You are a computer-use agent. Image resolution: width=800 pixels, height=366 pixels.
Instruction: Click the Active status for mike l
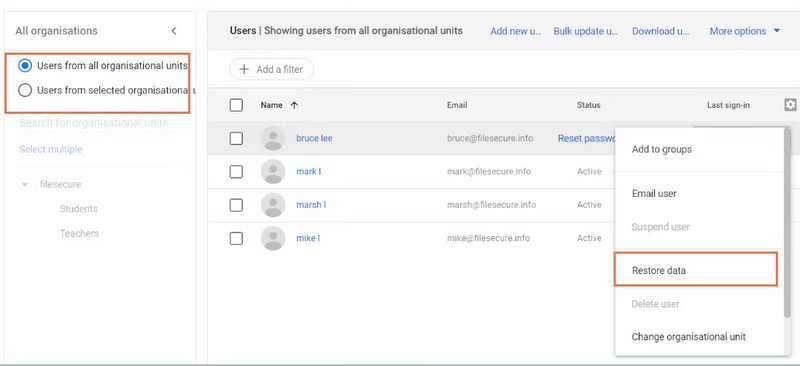[x=589, y=238]
